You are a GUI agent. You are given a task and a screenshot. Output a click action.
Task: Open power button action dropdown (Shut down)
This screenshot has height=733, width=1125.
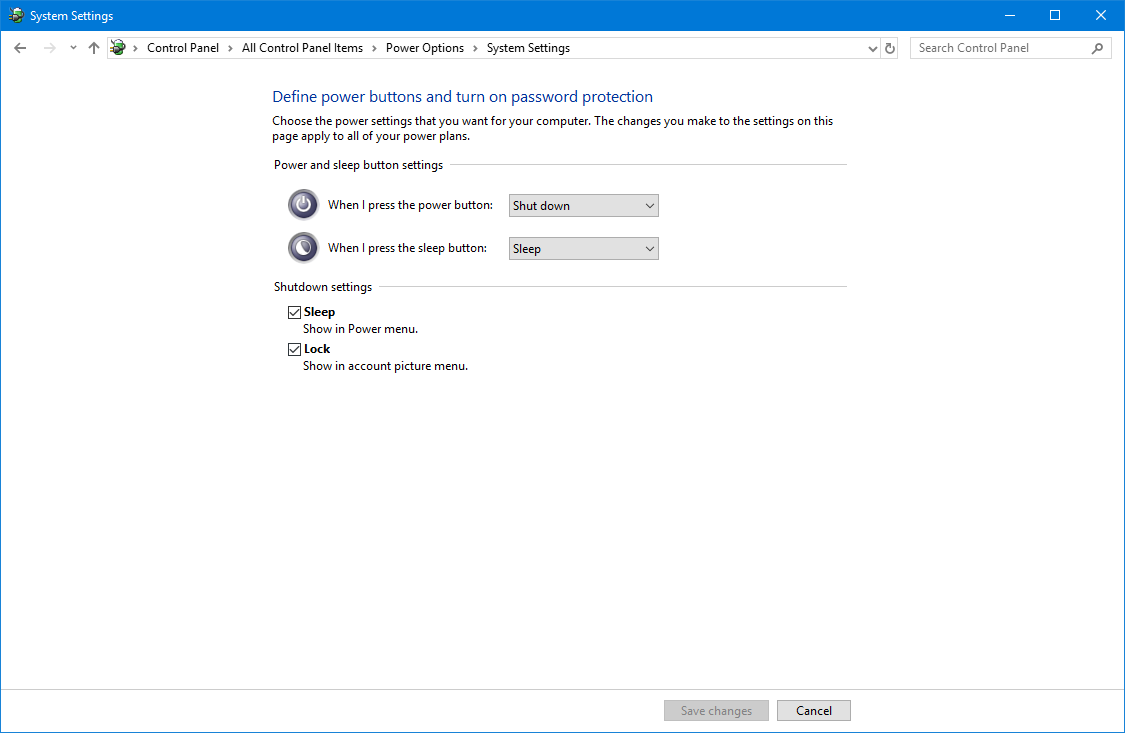tap(583, 206)
